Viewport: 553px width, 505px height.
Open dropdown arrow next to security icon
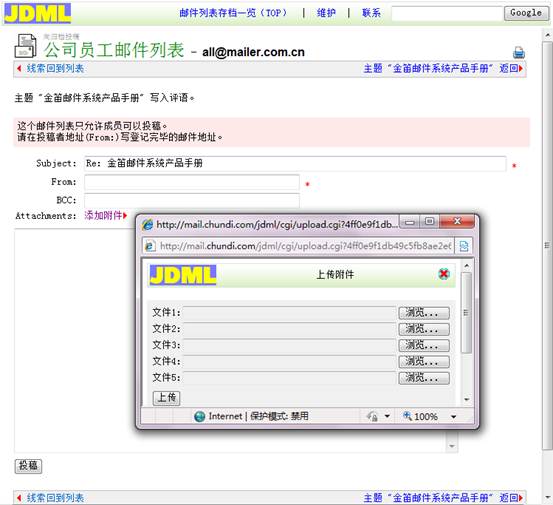tap(387, 416)
